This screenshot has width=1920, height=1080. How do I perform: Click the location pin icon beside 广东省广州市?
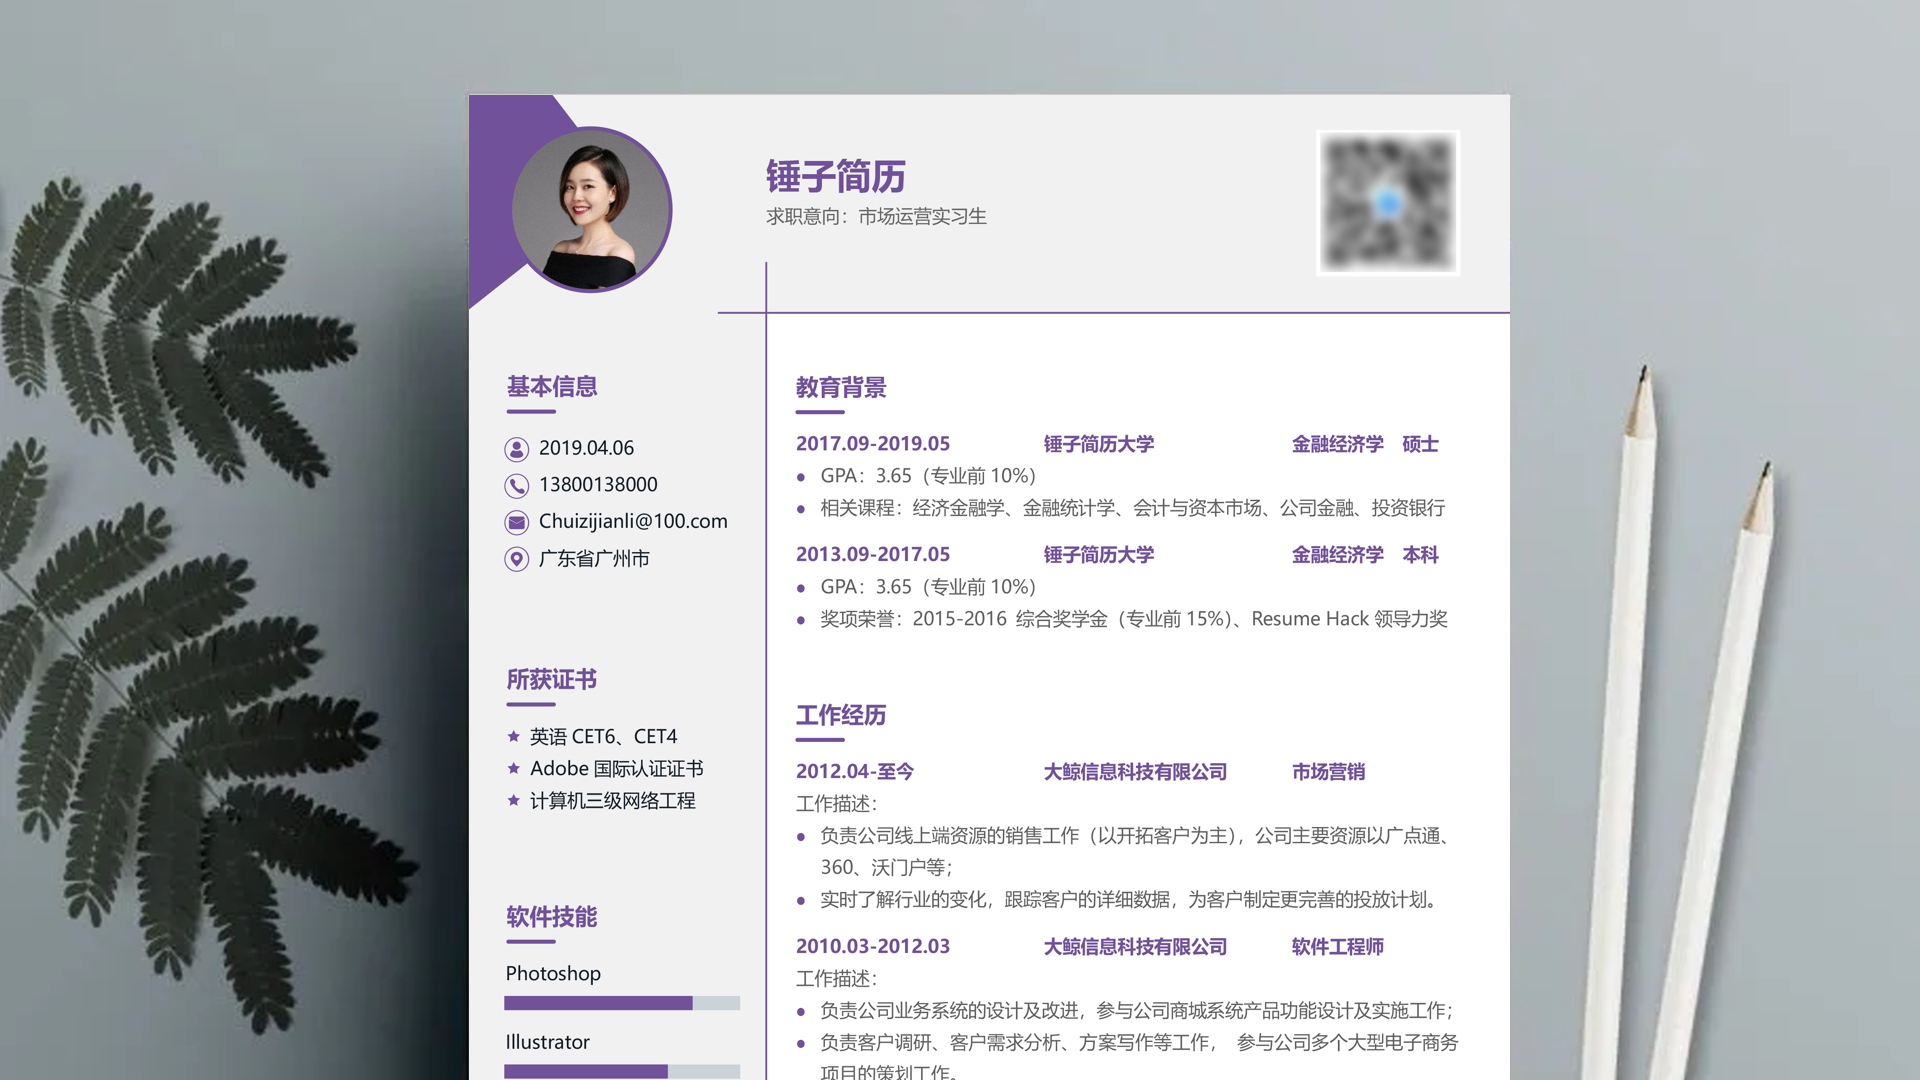click(x=516, y=559)
